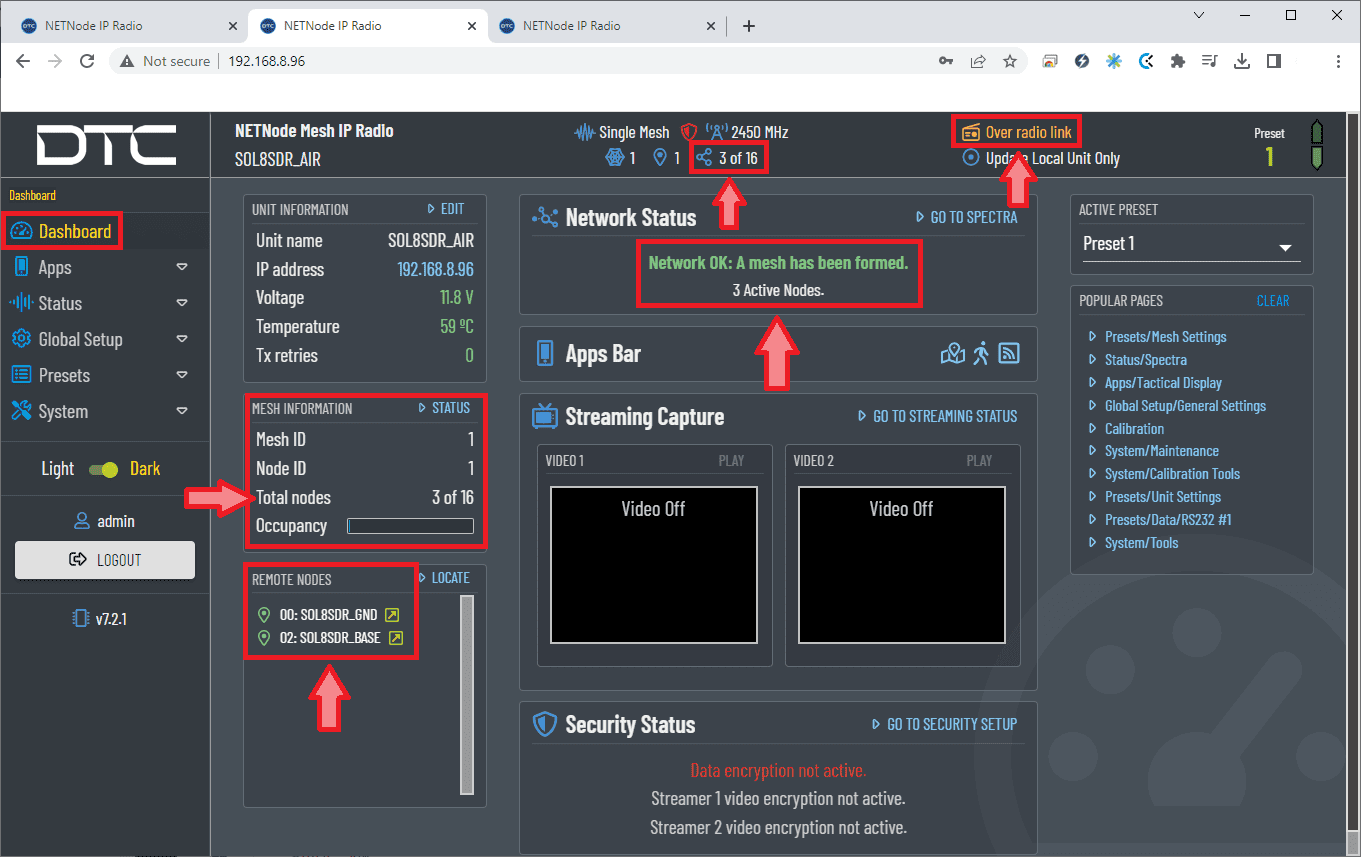Click the RSS feed icon in Apps Bar
Image resolution: width=1361 pixels, height=857 pixels.
[1009, 353]
